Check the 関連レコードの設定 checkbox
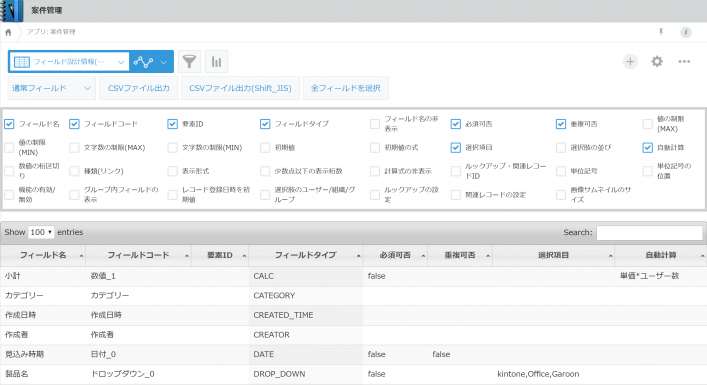Screen dimensions: 707x385 click(x=456, y=195)
